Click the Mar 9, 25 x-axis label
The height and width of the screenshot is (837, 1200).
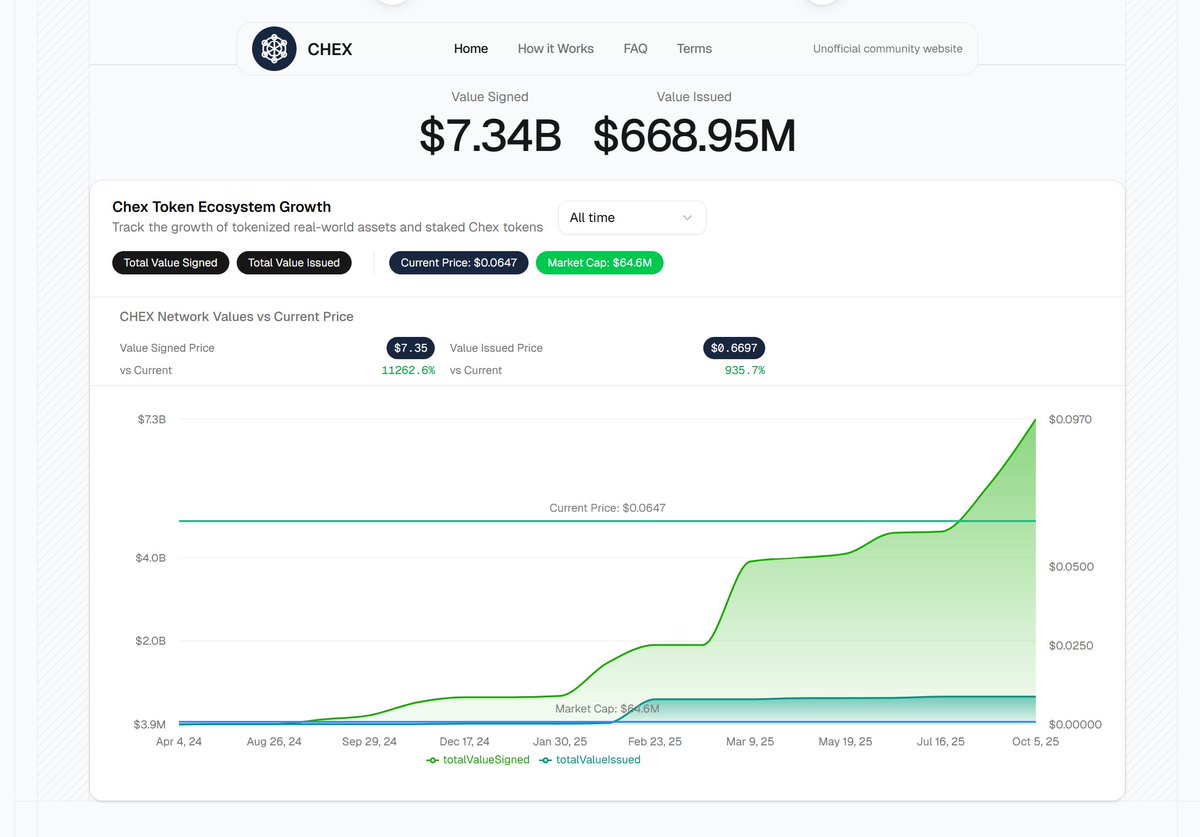point(750,742)
